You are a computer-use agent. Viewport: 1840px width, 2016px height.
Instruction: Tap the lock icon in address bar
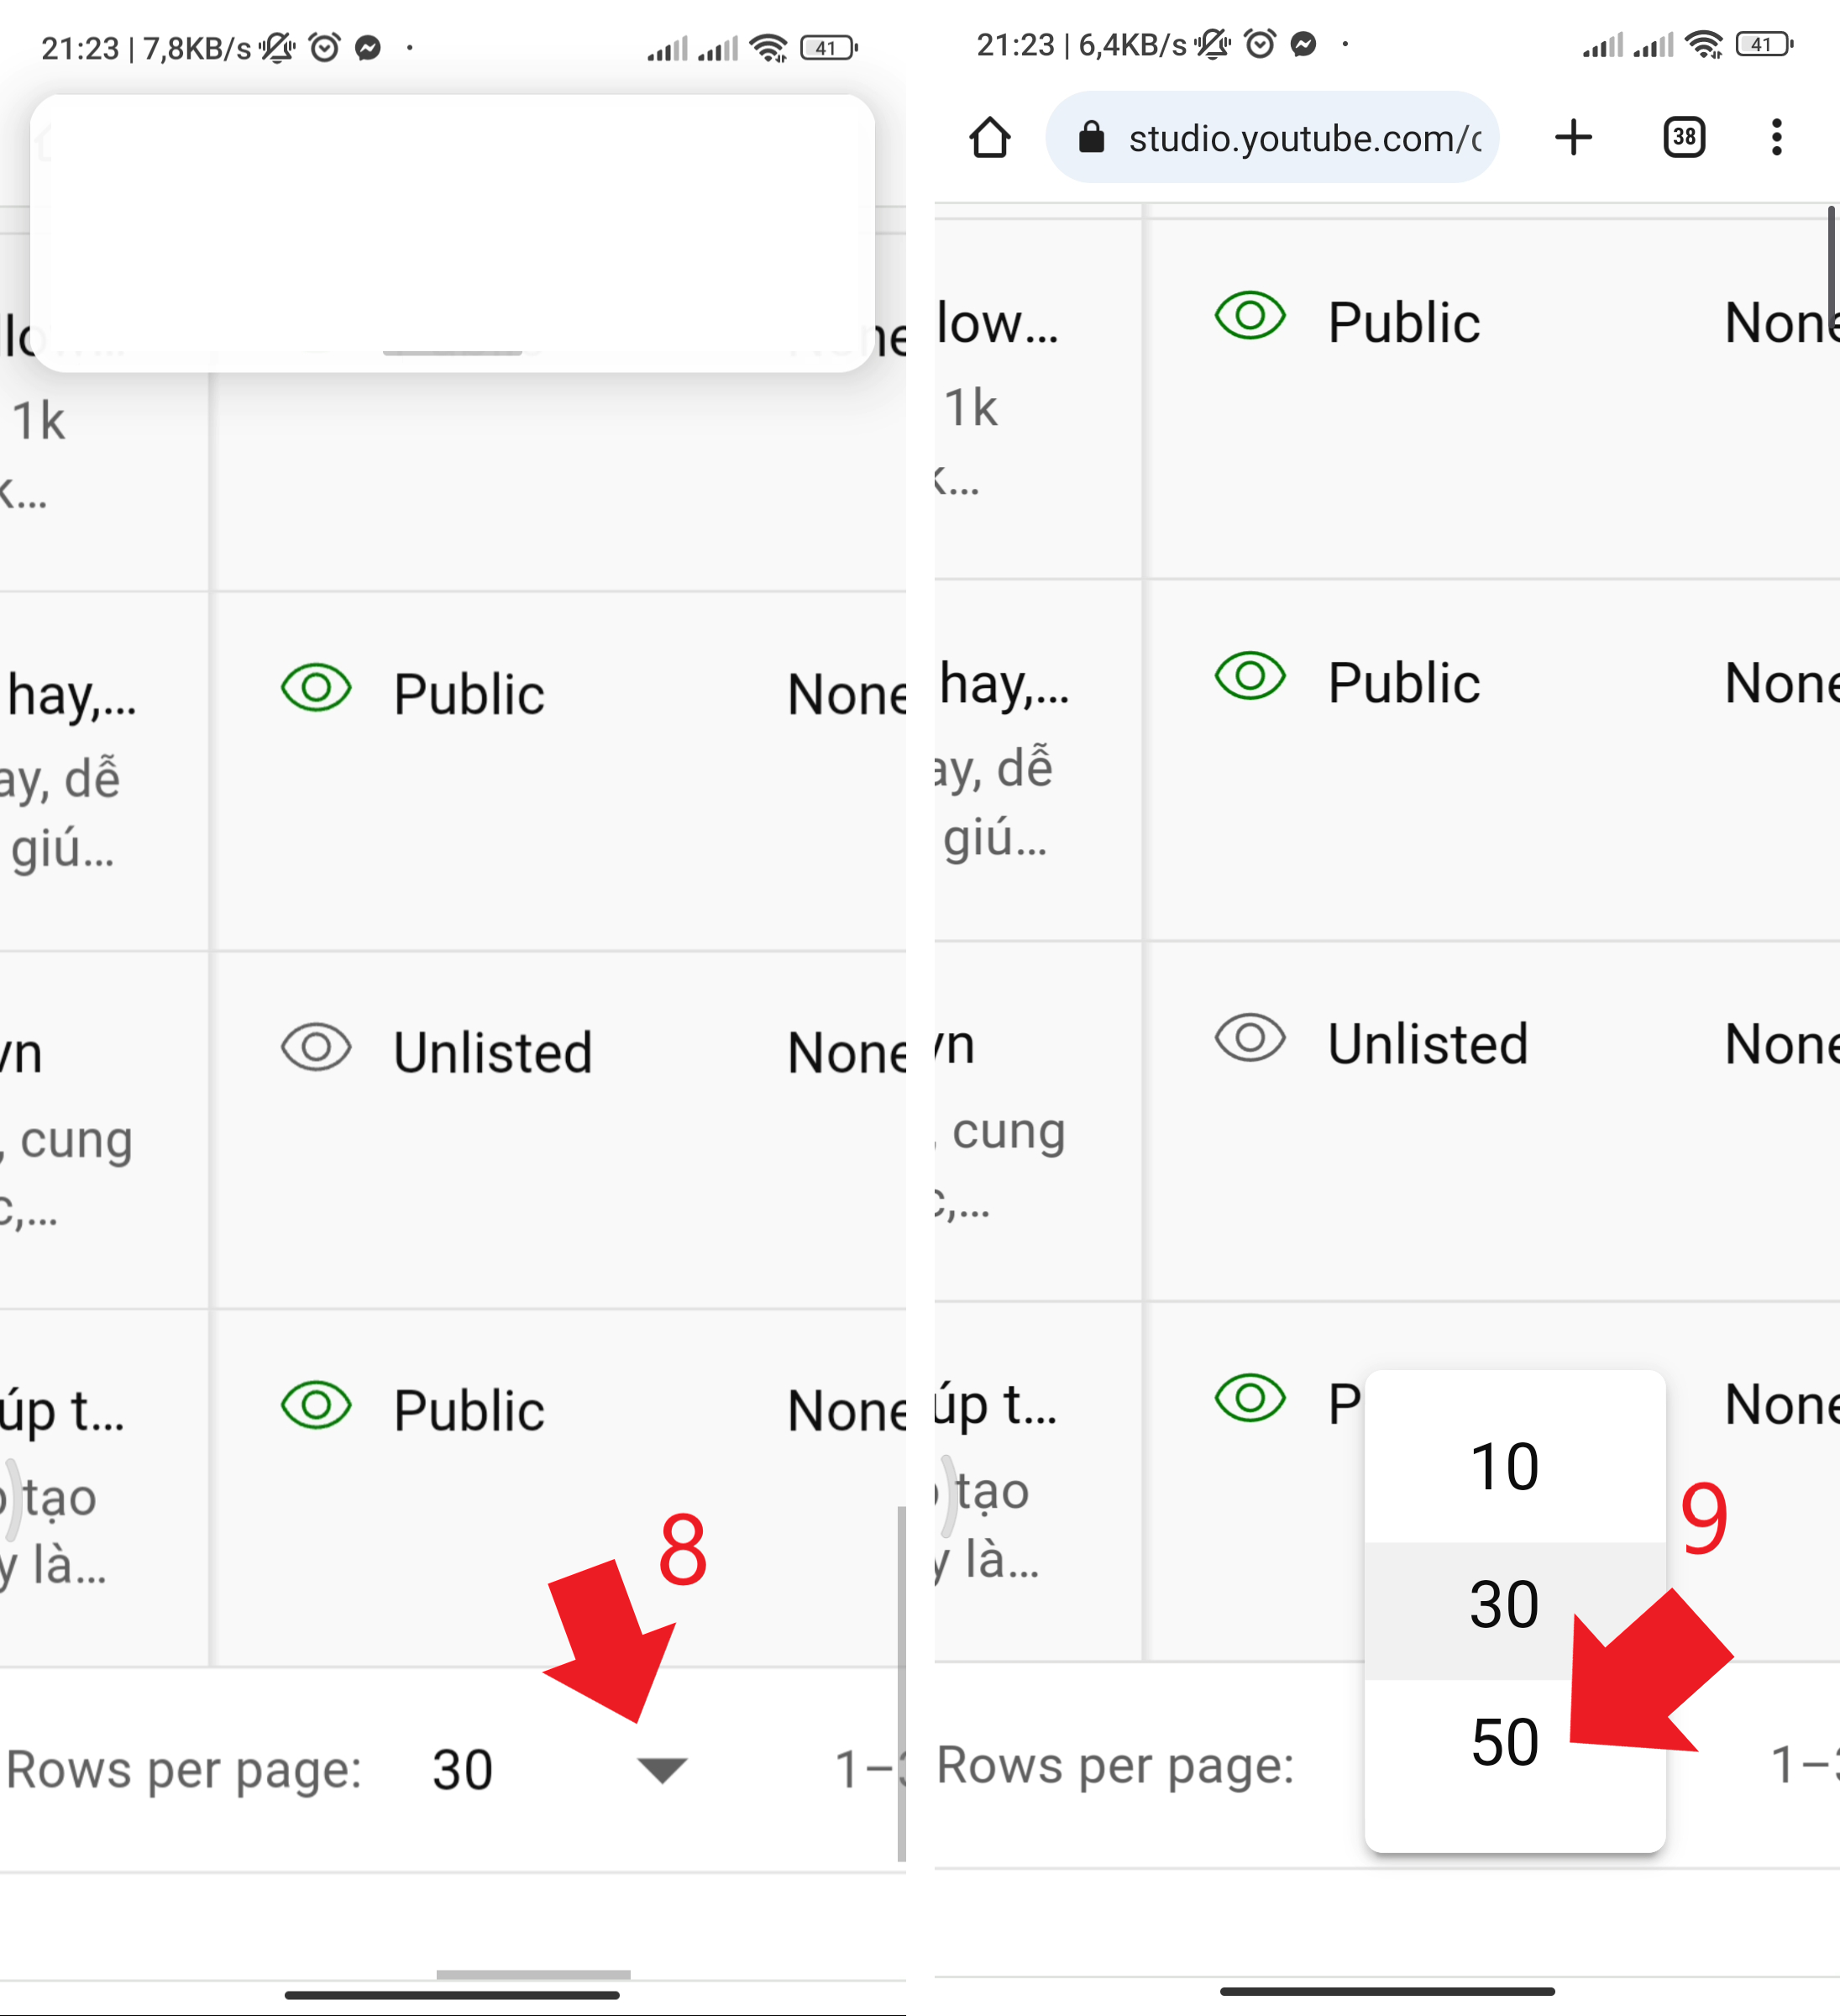[1091, 138]
